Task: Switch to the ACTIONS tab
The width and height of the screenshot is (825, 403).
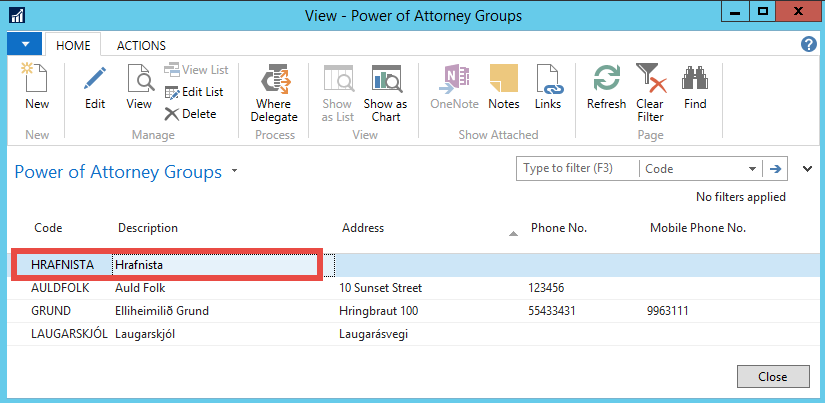Action: click(x=141, y=45)
